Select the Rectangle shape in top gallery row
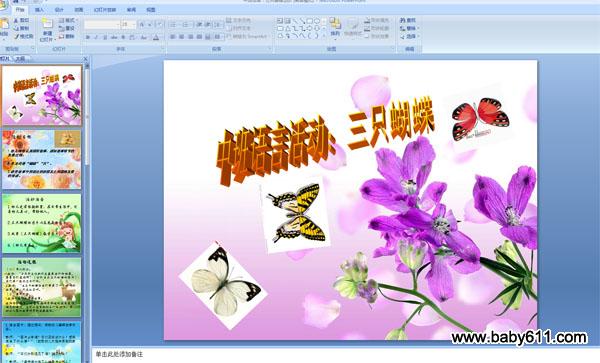Image resolution: width=600 pixels, height=363 pixels. pyautogui.click(x=310, y=21)
